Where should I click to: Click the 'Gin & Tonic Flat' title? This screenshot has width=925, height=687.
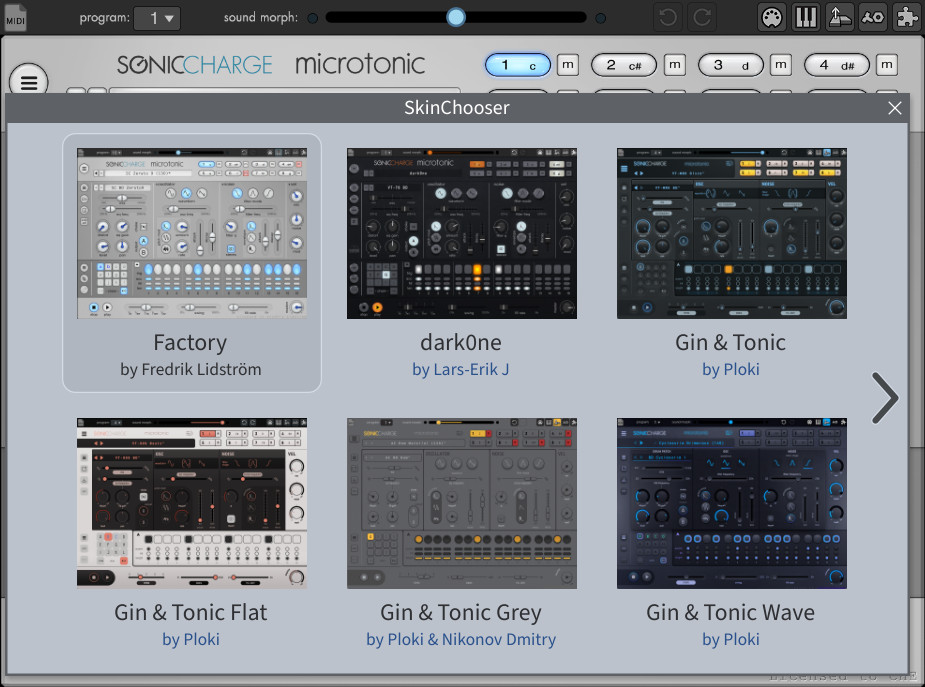tap(191, 613)
